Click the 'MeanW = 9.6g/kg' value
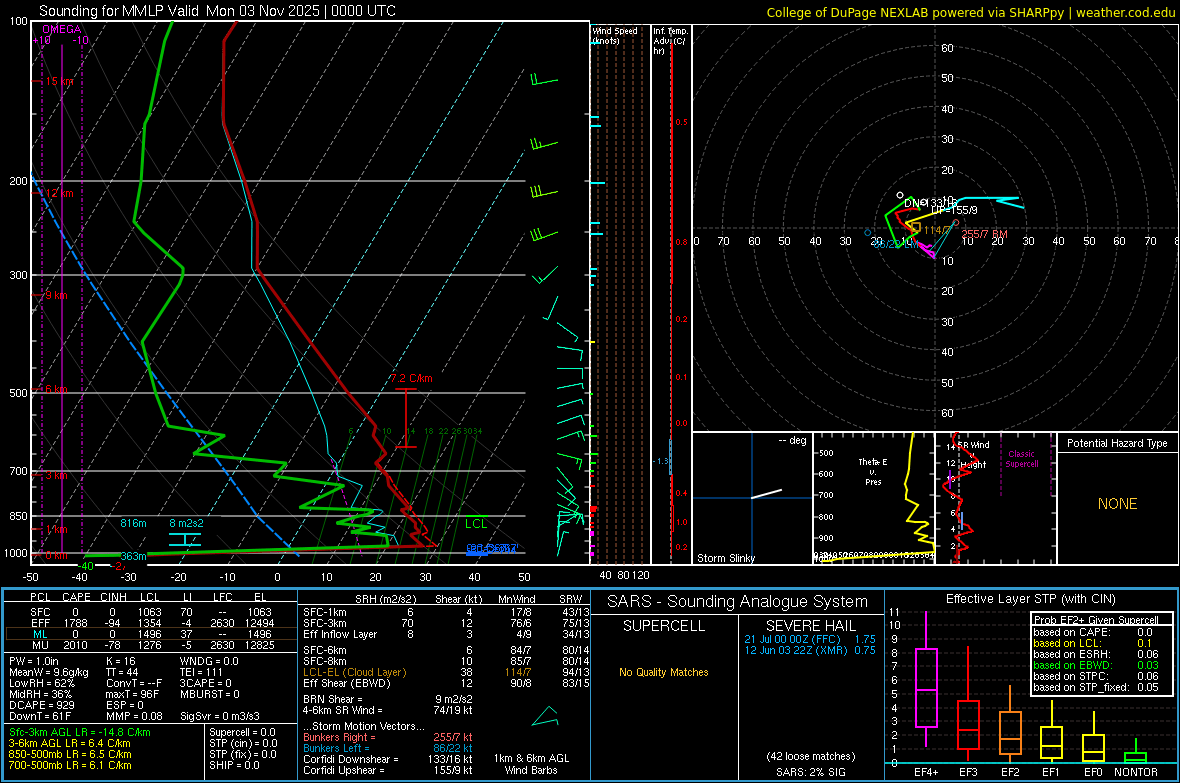Viewport: 1180px width, 783px height. [x=49, y=672]
